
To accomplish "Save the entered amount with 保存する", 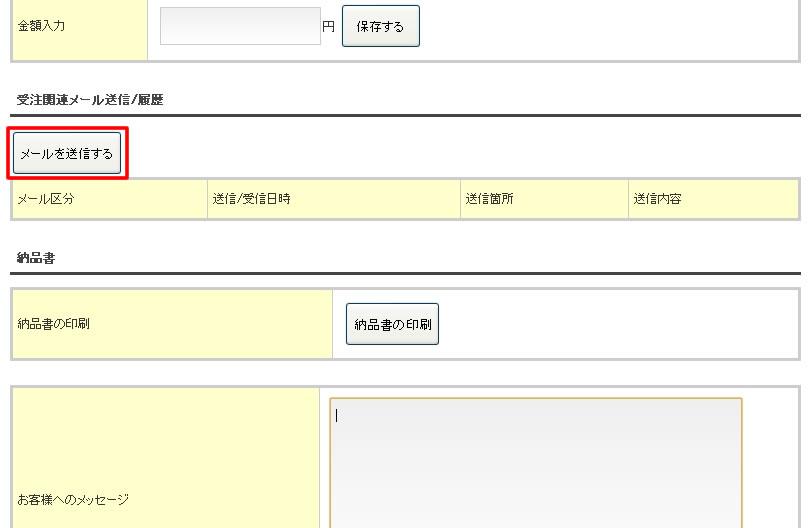I will coord(380,27).
